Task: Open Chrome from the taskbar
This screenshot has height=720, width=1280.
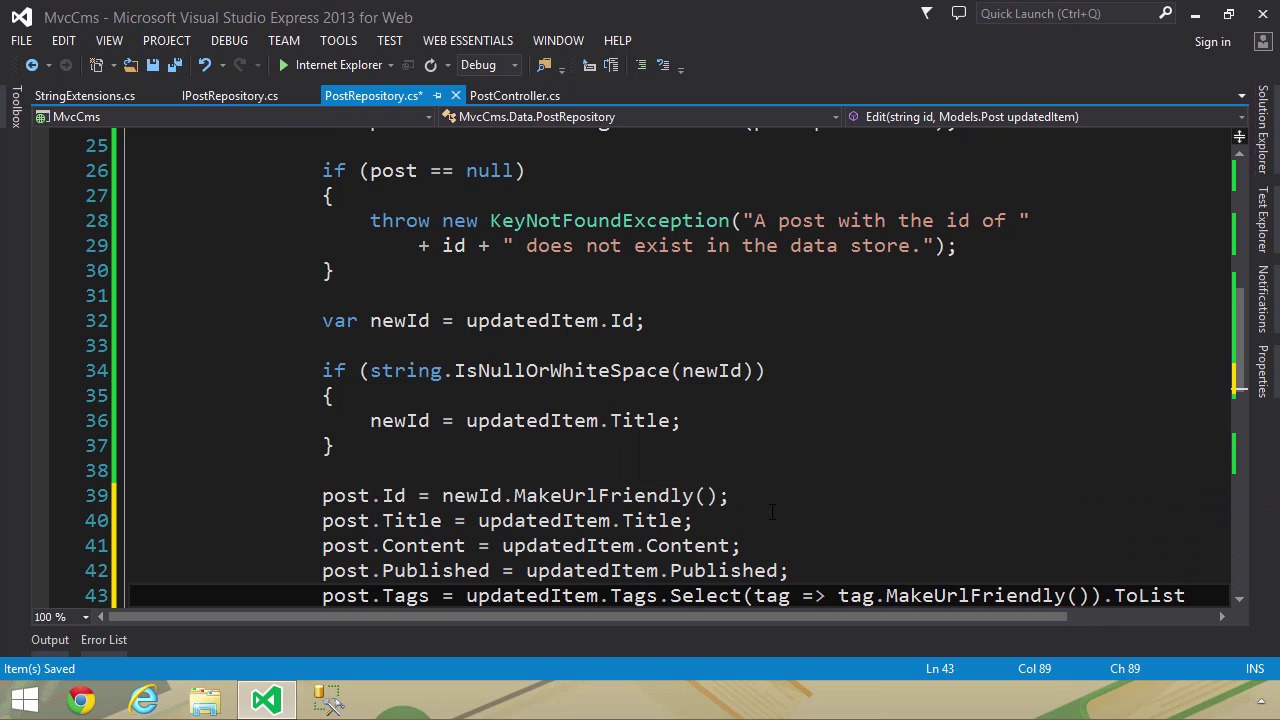Action: (x=82, y=699)
